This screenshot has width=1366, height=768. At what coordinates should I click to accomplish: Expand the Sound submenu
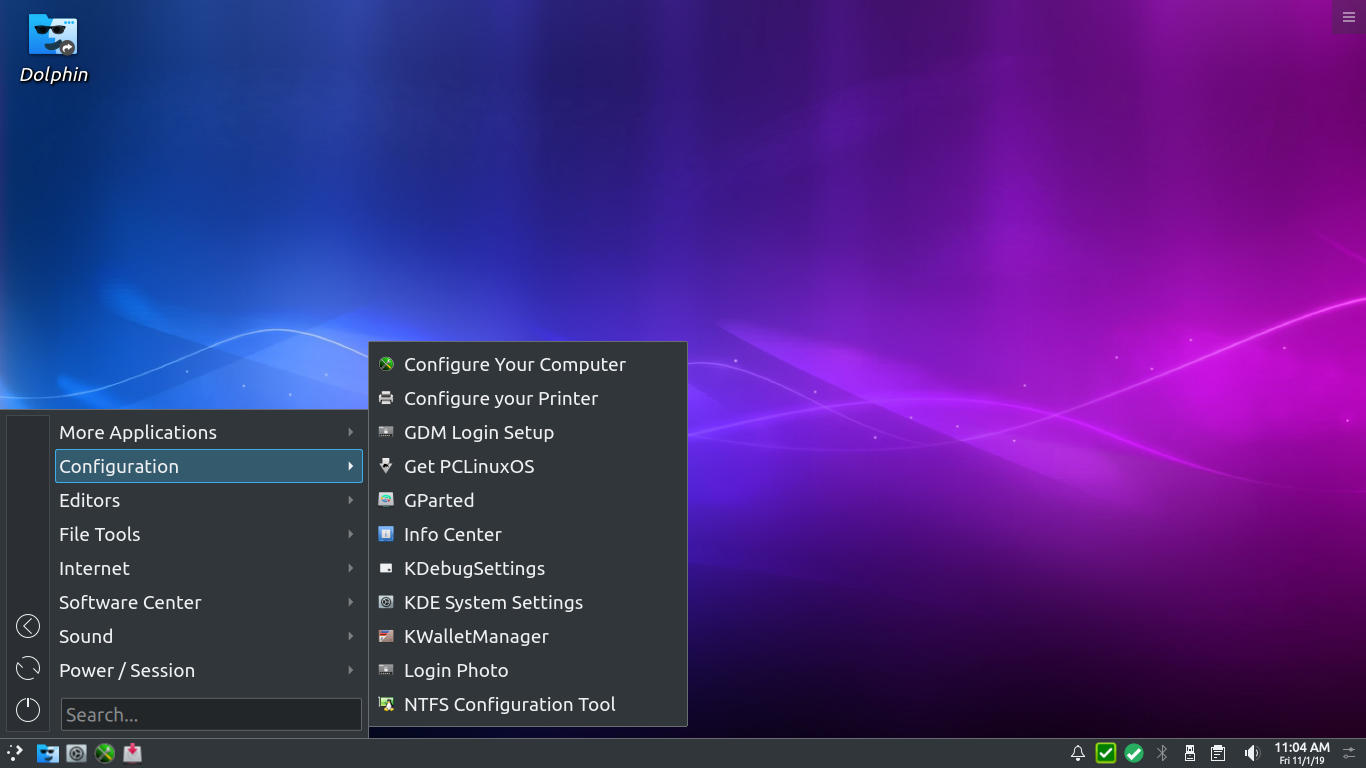[209, 636]
